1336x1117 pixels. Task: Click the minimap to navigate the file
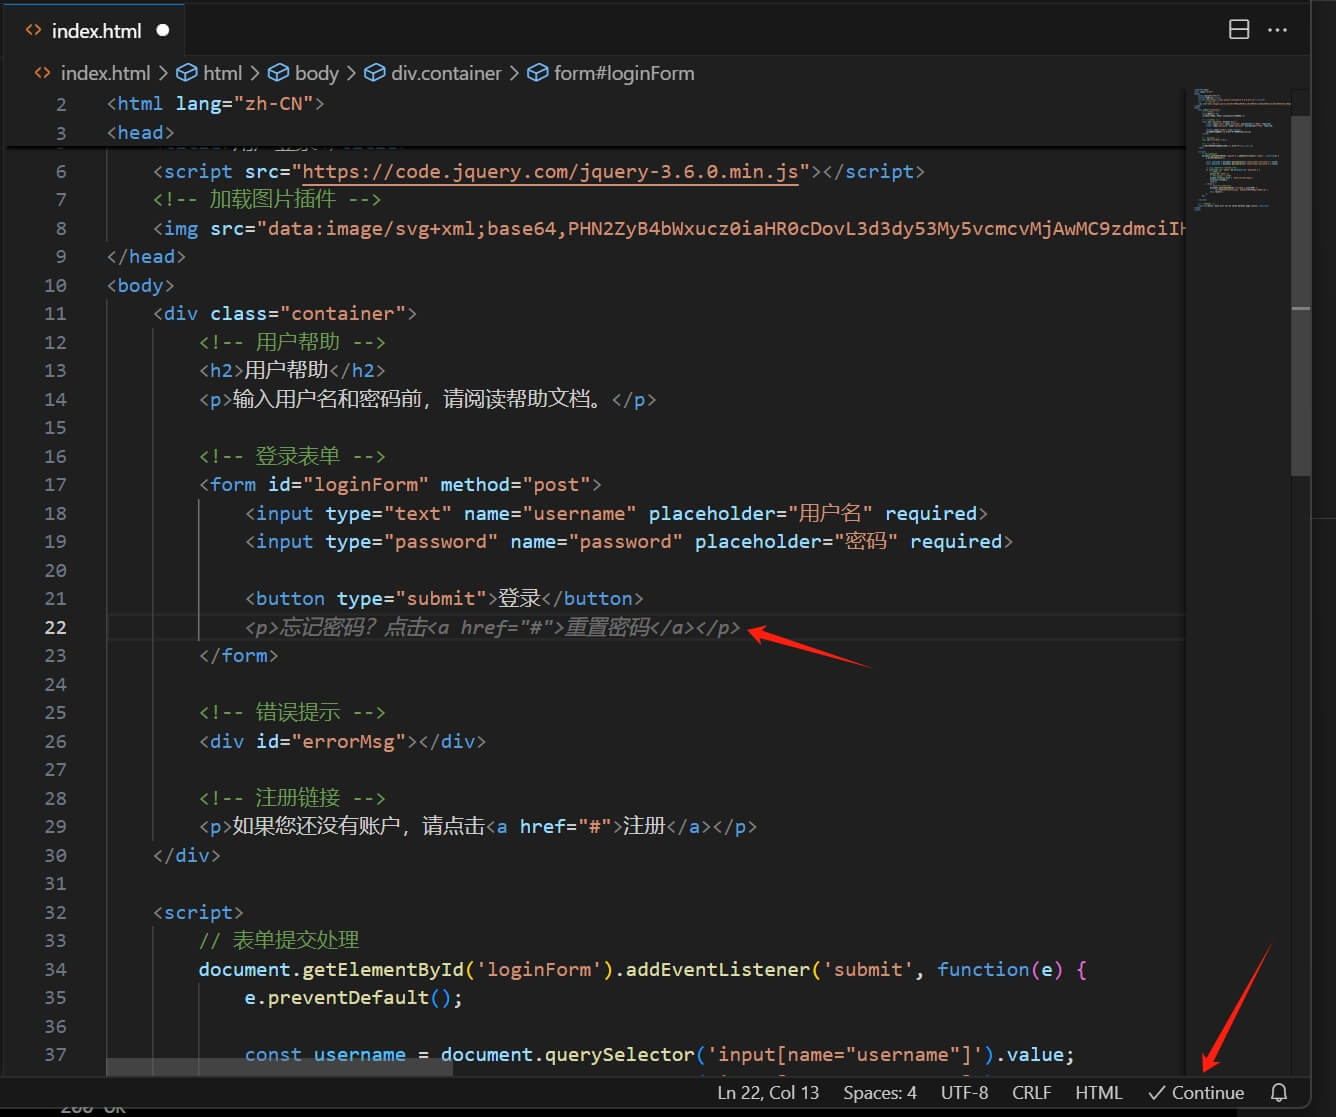(1240, 150)
